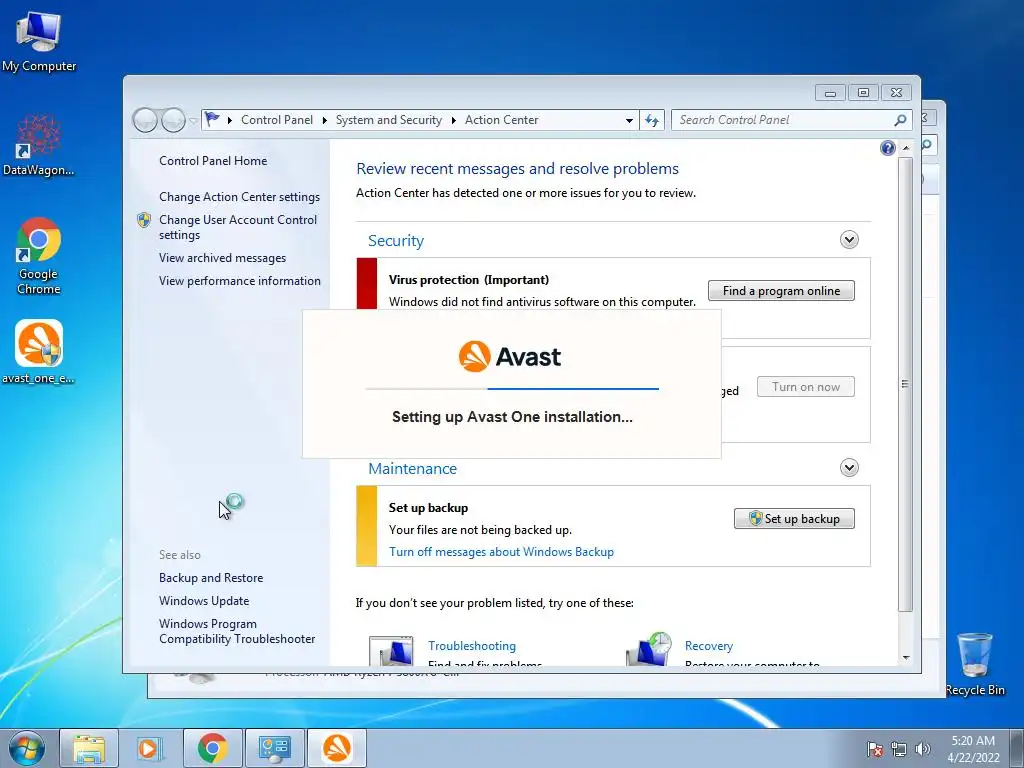The height and width of the screenshot is (768, 1024).
Task: Click the vertical scrollbar thumb
Action: 905,384
